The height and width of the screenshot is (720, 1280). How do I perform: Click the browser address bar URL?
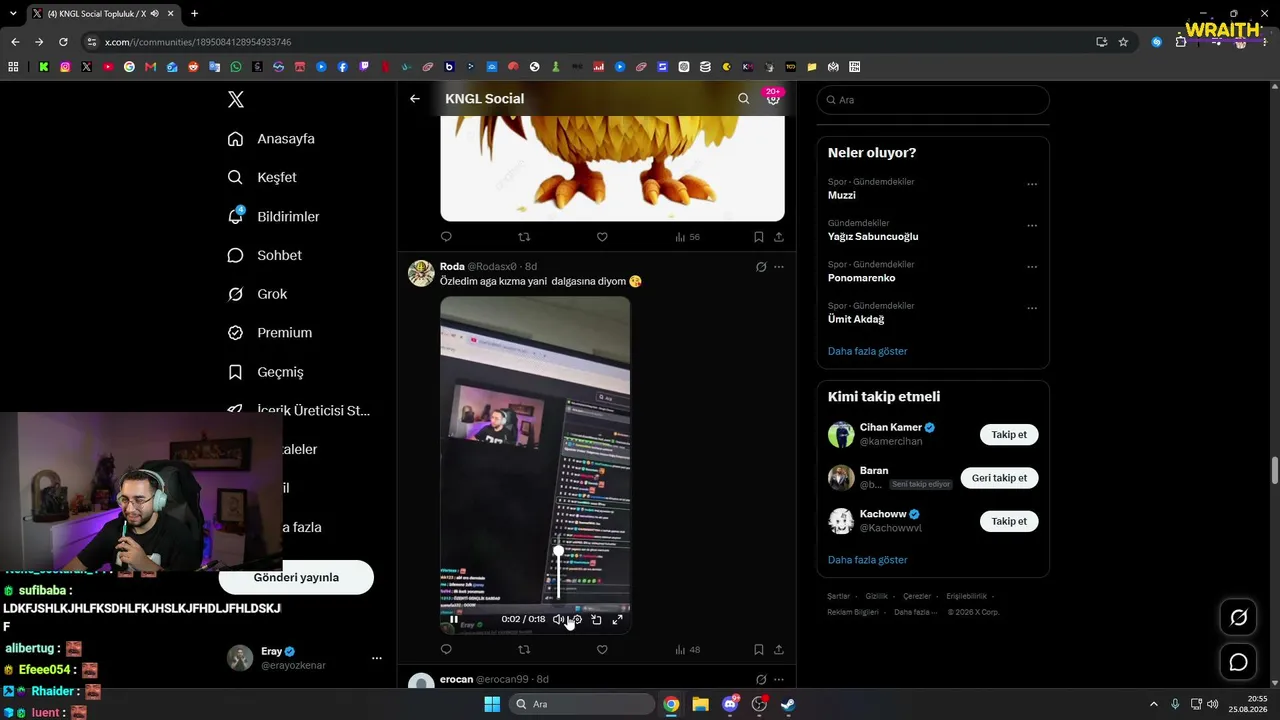[x=198, y=42]
